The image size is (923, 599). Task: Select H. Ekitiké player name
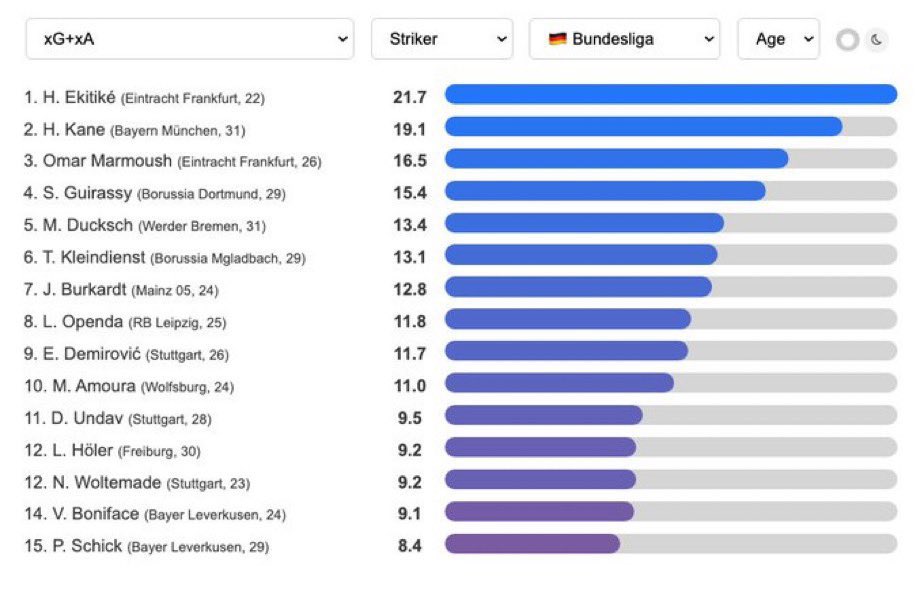79,97
